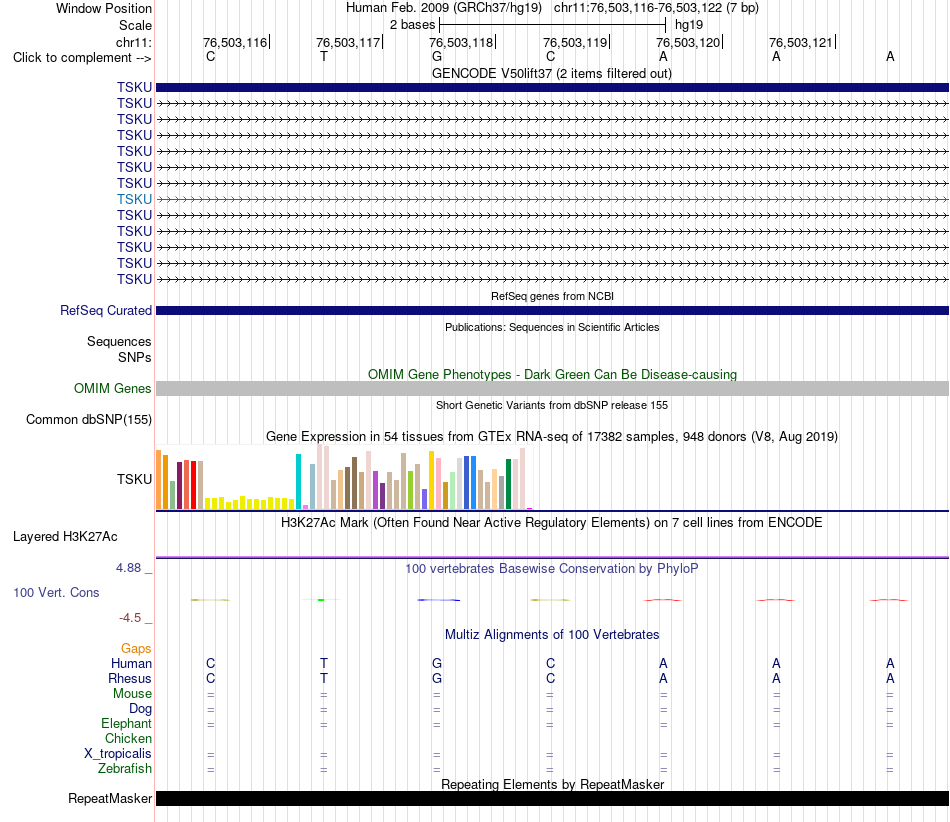Click the blue PhyloP conservation mark under G
Image resolution: width=950 pixels, height=822 pixels.
439,600
